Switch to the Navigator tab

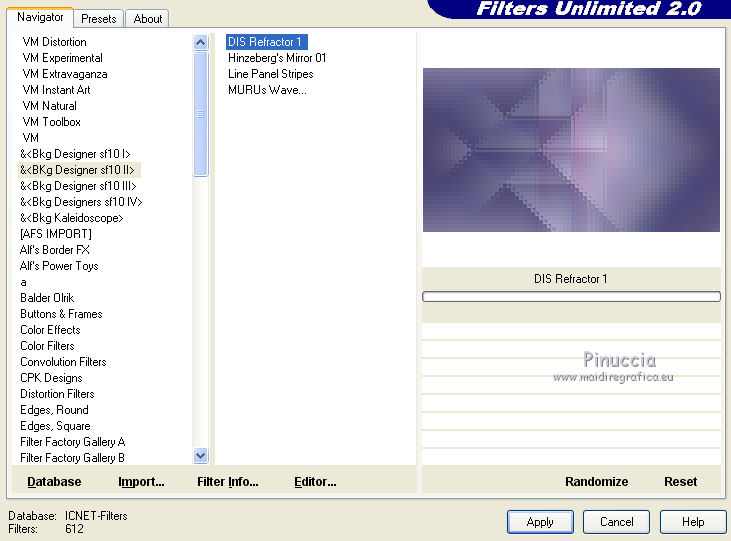[x=40, y=18]
